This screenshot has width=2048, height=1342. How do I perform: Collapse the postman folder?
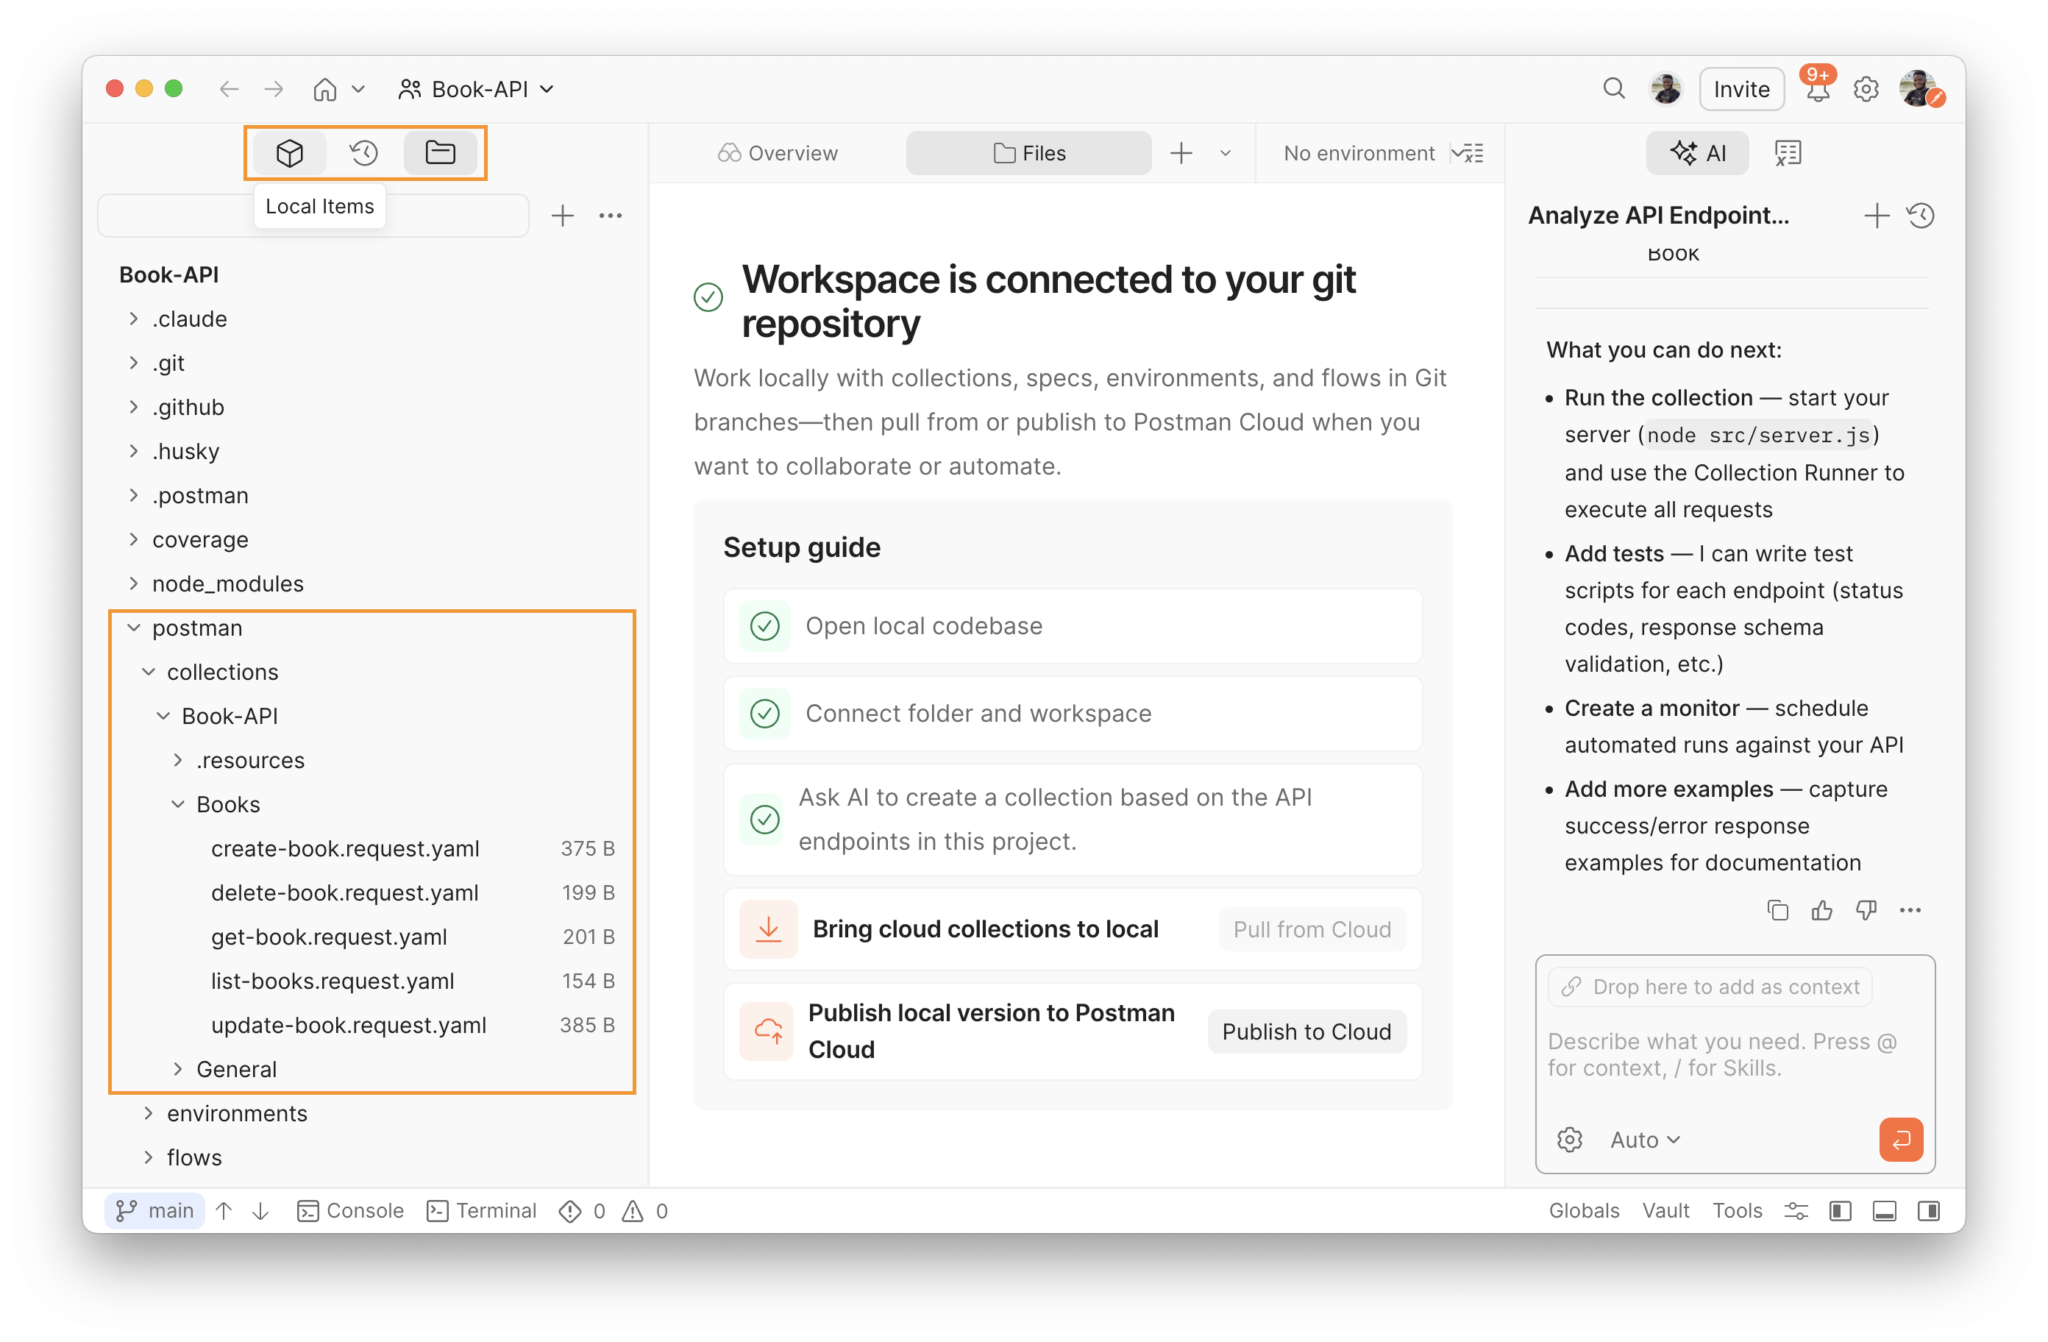134,628
